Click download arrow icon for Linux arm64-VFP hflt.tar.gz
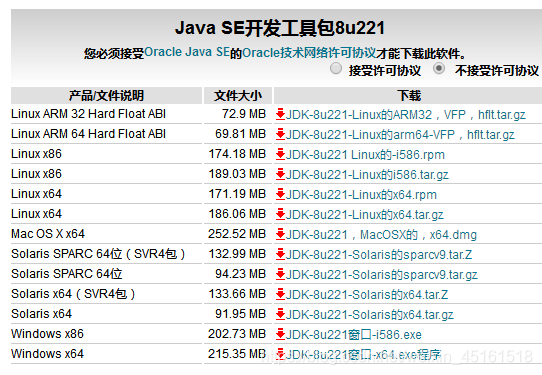Image resolution: width=542 pixels, height=375 pixels. [x=280, y=134]
